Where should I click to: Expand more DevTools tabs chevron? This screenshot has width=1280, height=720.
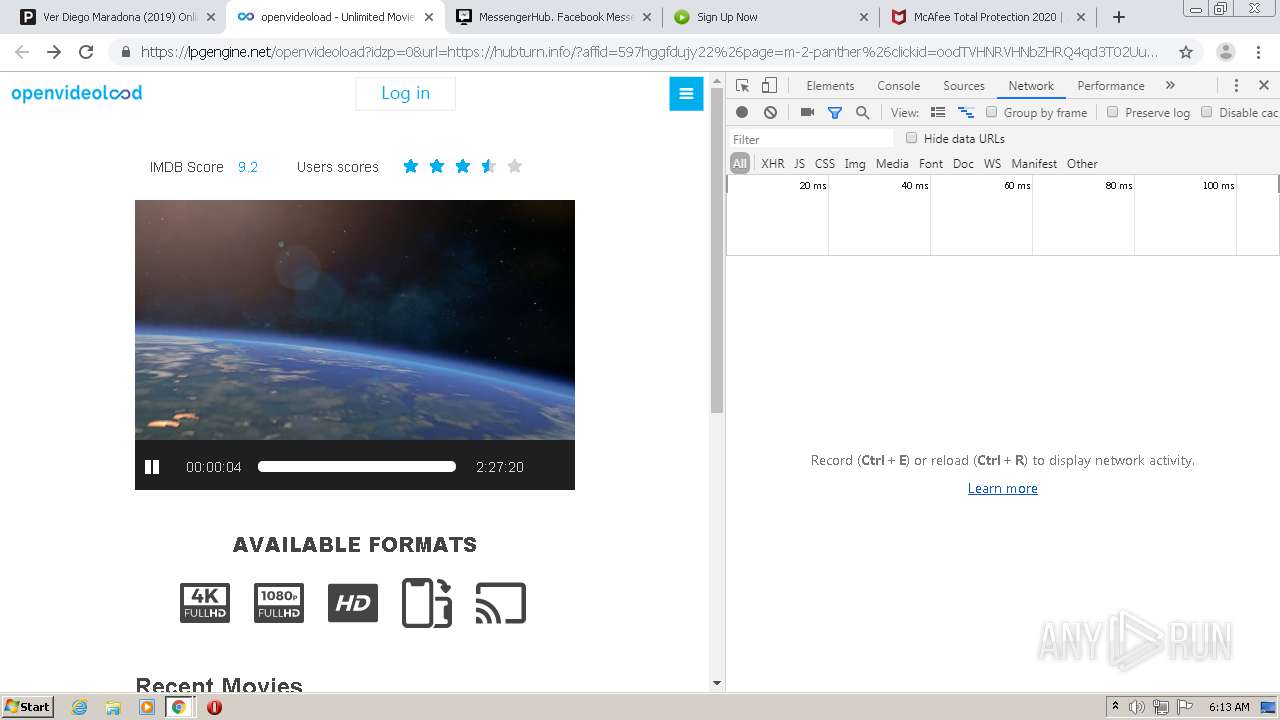(1170, 86)
